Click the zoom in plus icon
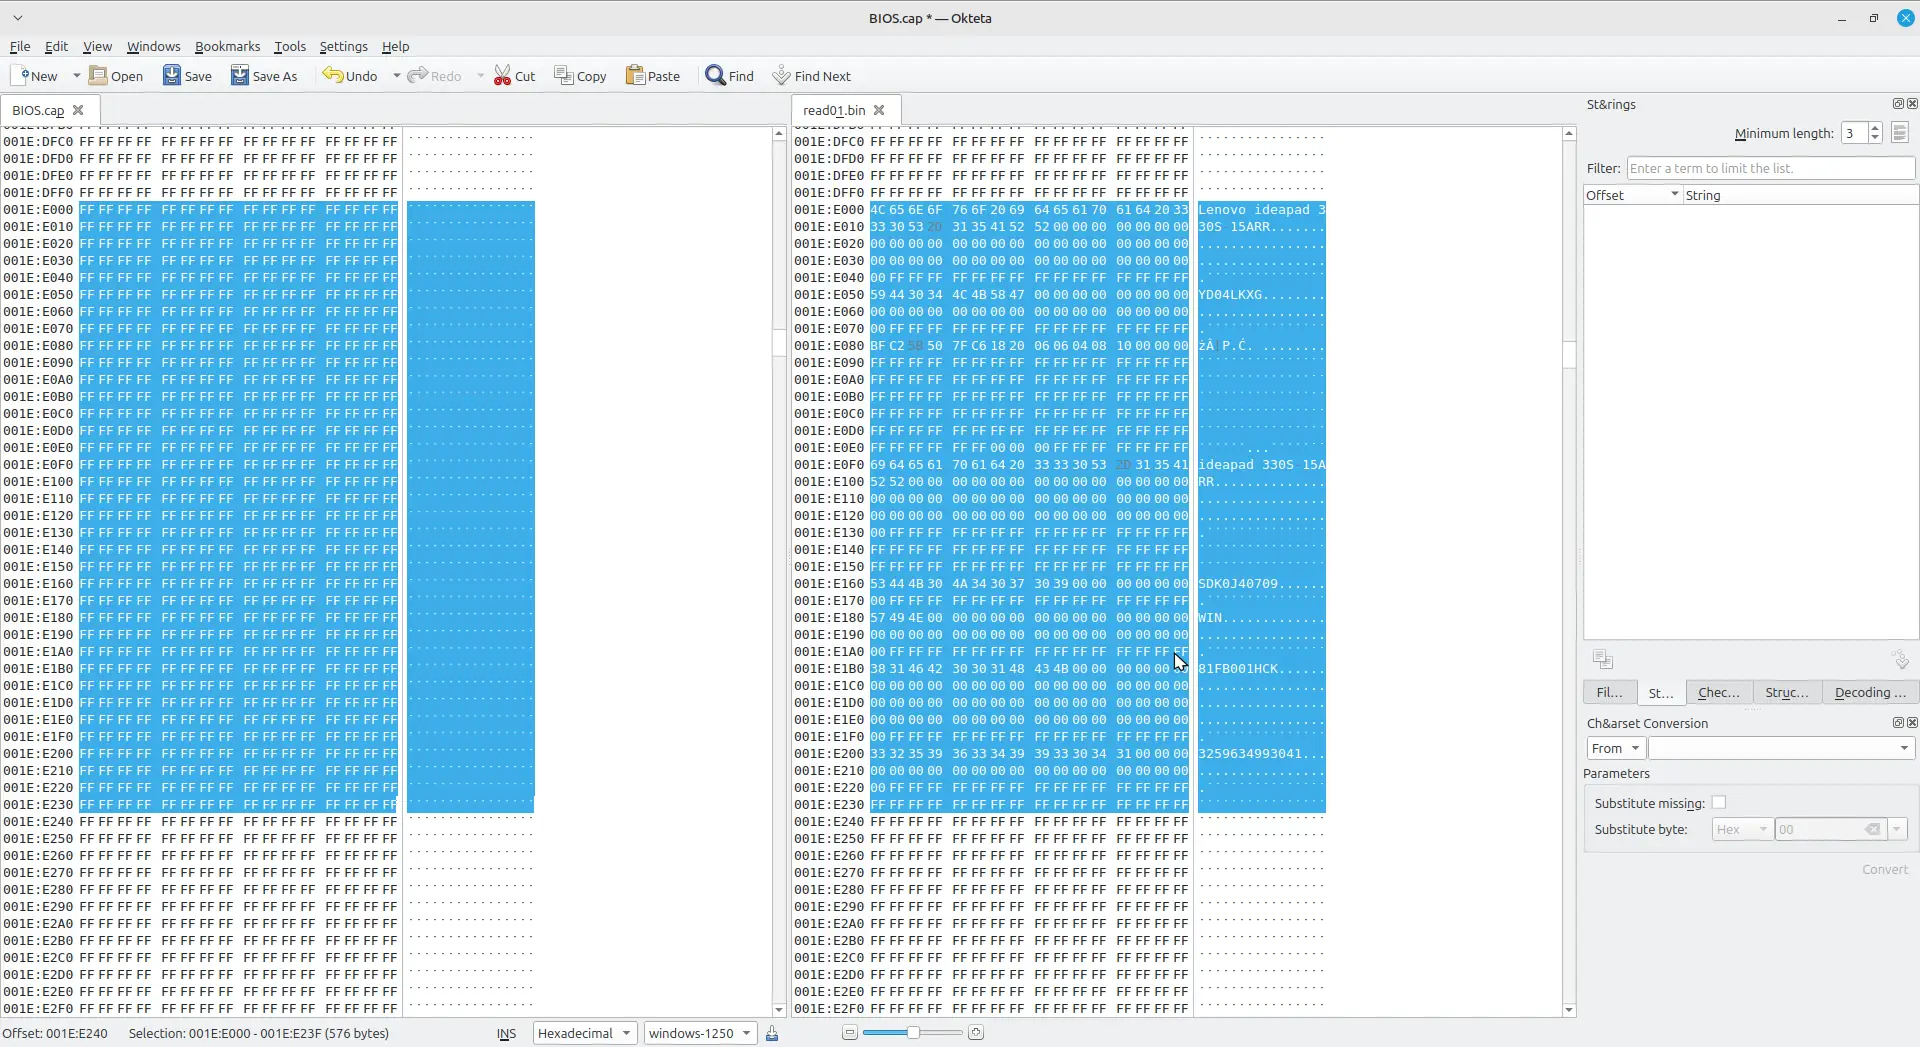The height and width of the screenshot is (1047, 1920). (x=976, y=1033)
